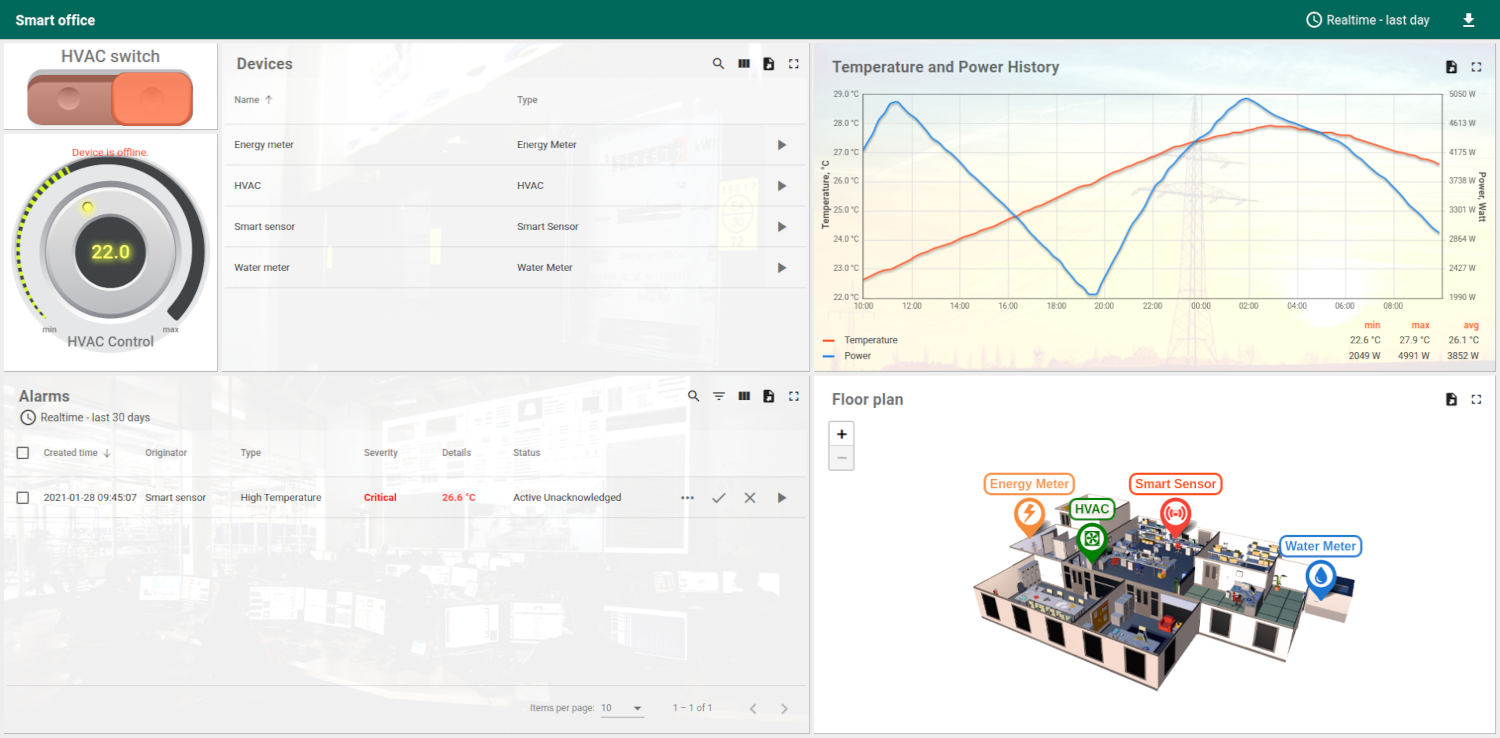Viewport: 1500px width, 738px height.
Task: Sort alarms by Created time header
Action: pos(71,453)
